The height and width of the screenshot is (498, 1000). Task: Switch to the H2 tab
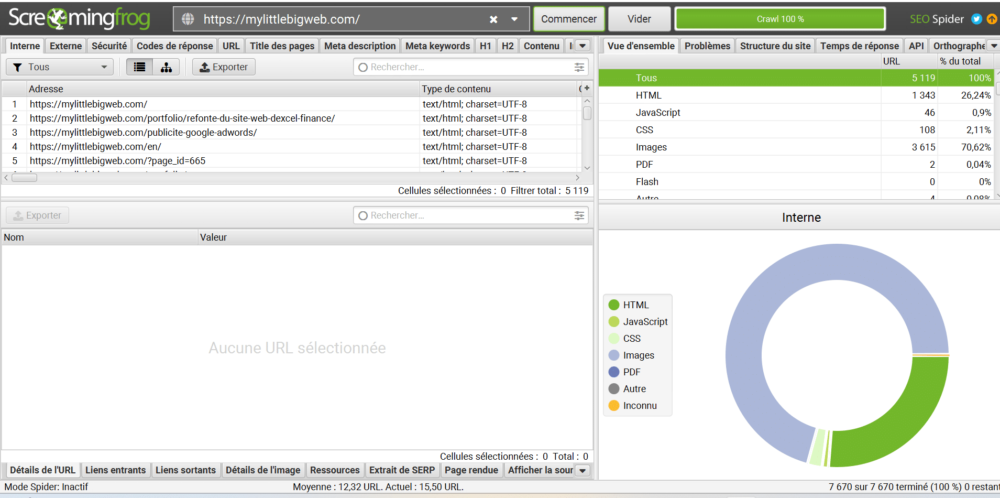tap(508, 46)
